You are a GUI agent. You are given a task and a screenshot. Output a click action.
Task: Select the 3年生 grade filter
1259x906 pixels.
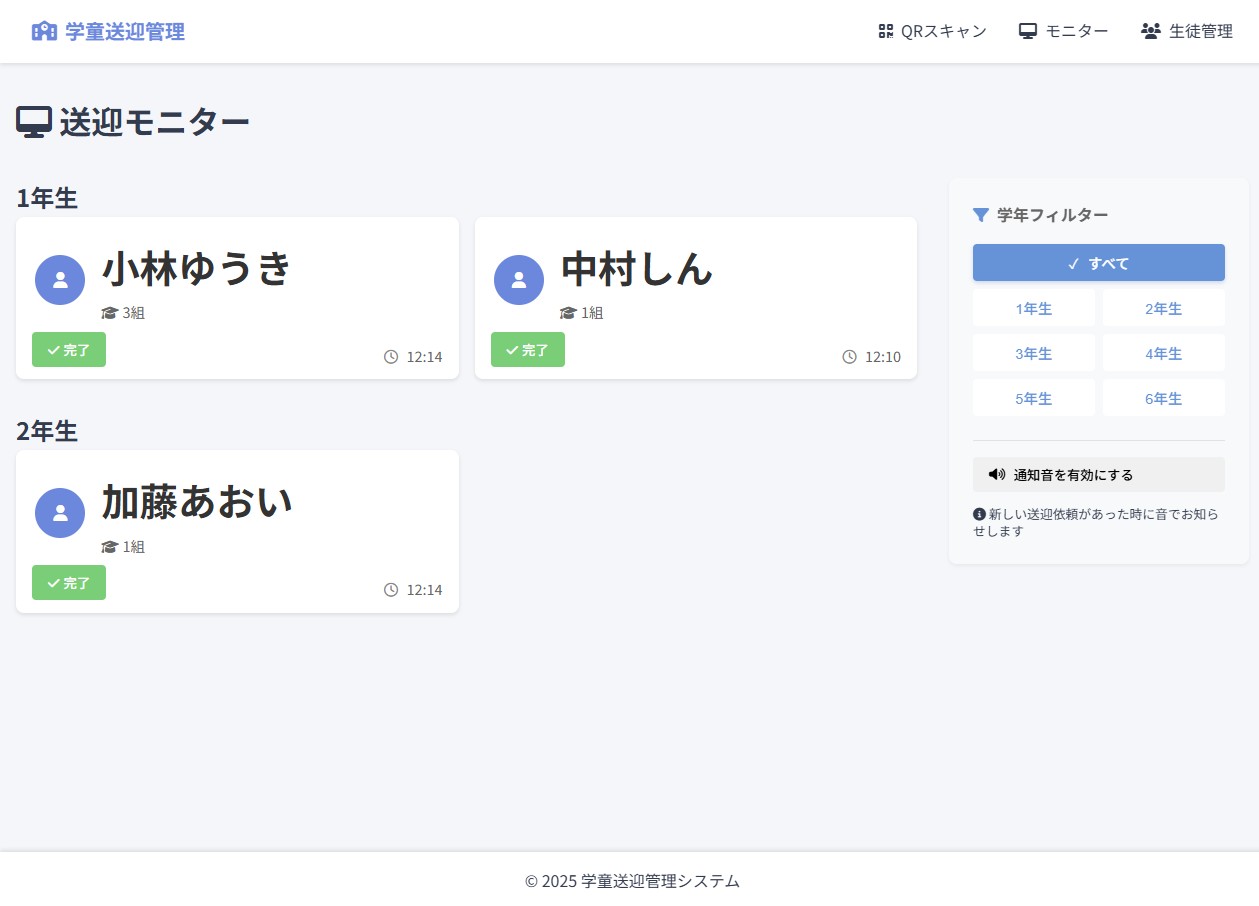point(1033,353)
